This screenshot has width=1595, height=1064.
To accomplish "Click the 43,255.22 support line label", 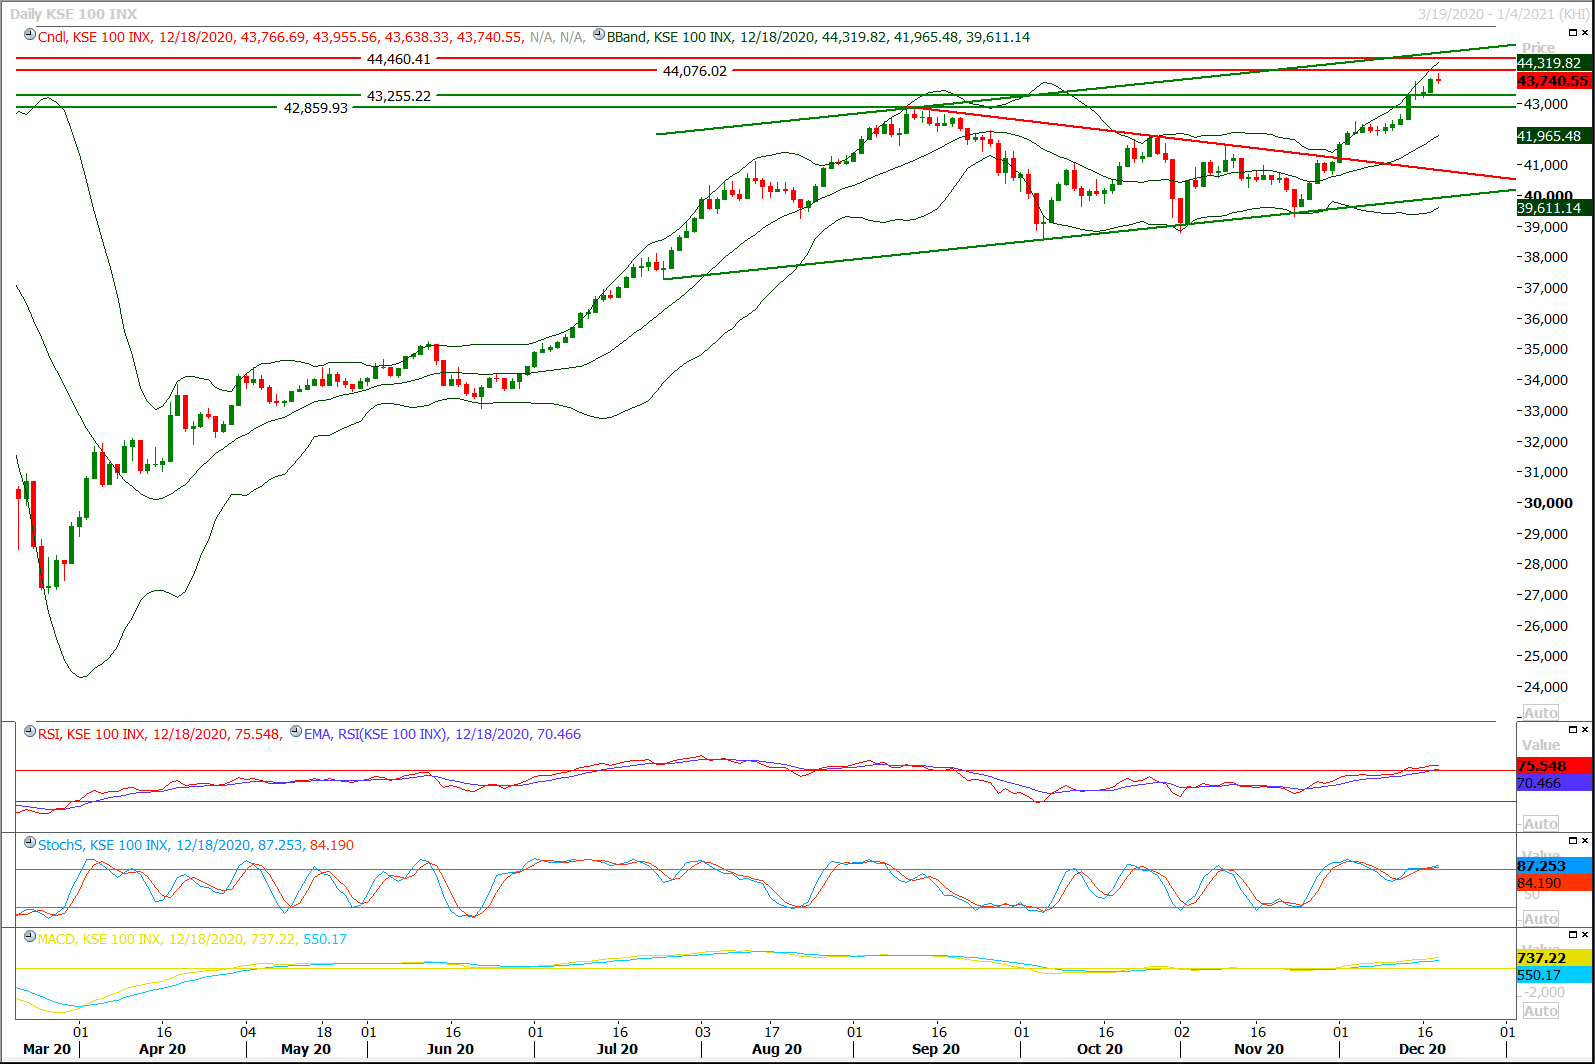I will (399, 96).
